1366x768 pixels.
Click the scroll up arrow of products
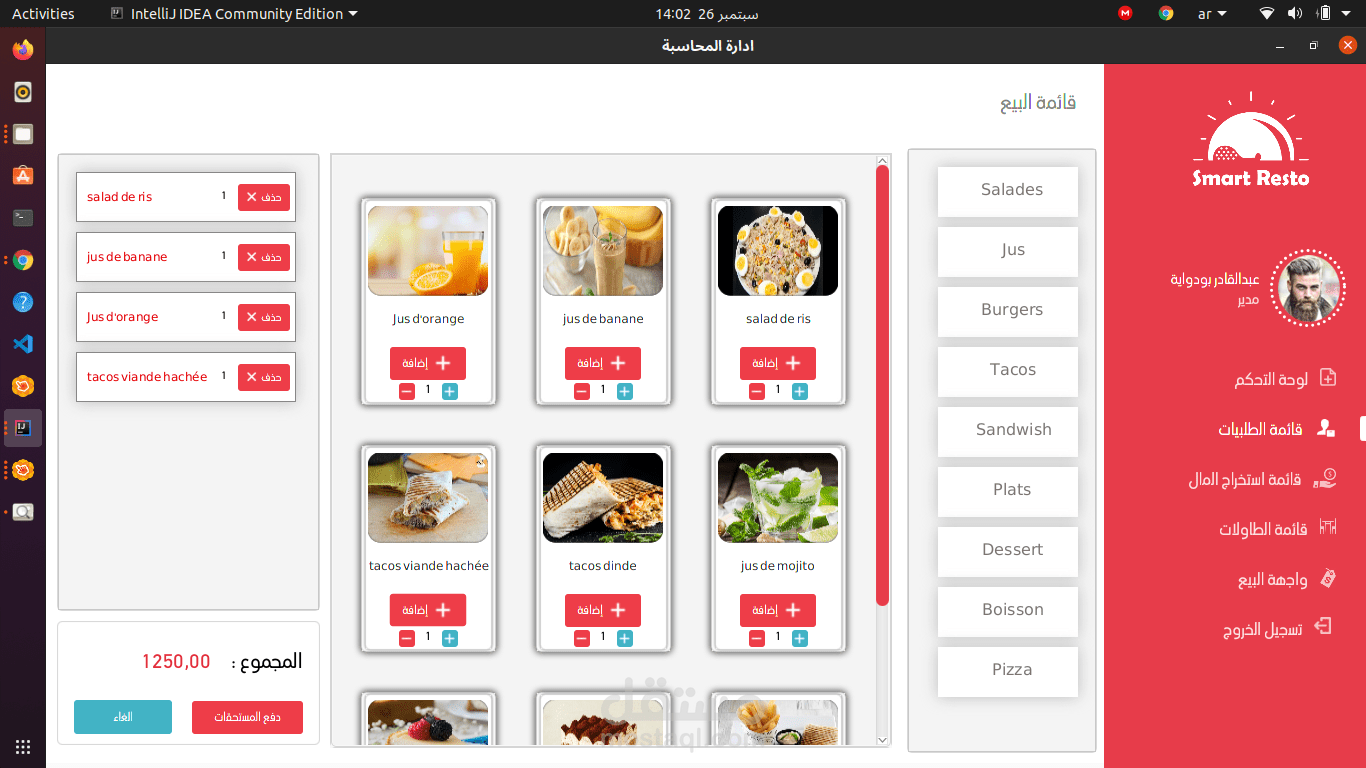[x=882, y=160]
